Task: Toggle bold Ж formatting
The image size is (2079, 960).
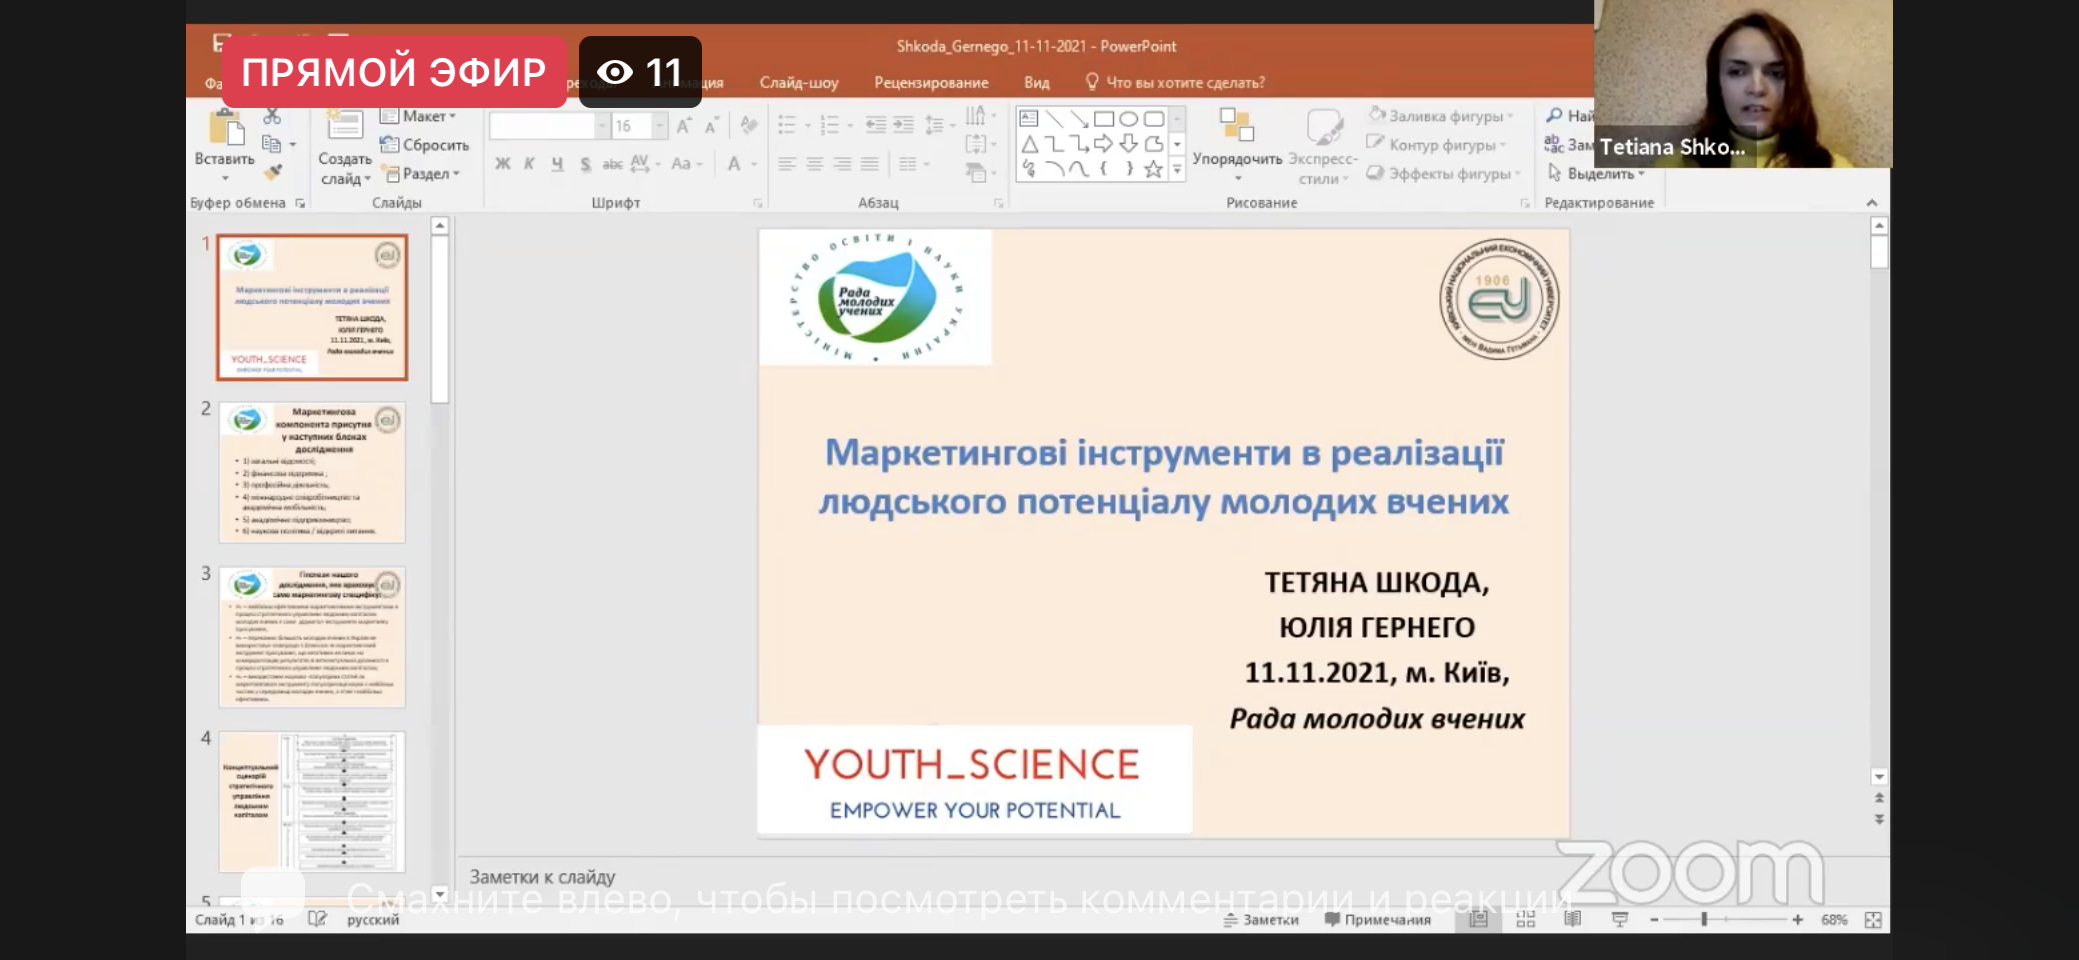Action: [x=502, y=164]
